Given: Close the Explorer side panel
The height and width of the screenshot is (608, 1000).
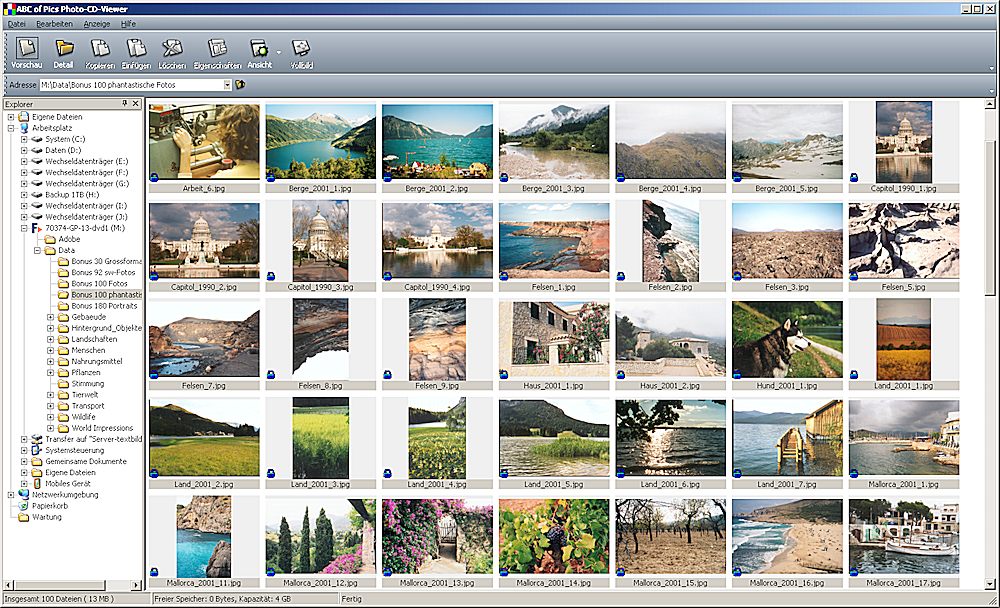Looking at the screenshot, I should [135, 104].
